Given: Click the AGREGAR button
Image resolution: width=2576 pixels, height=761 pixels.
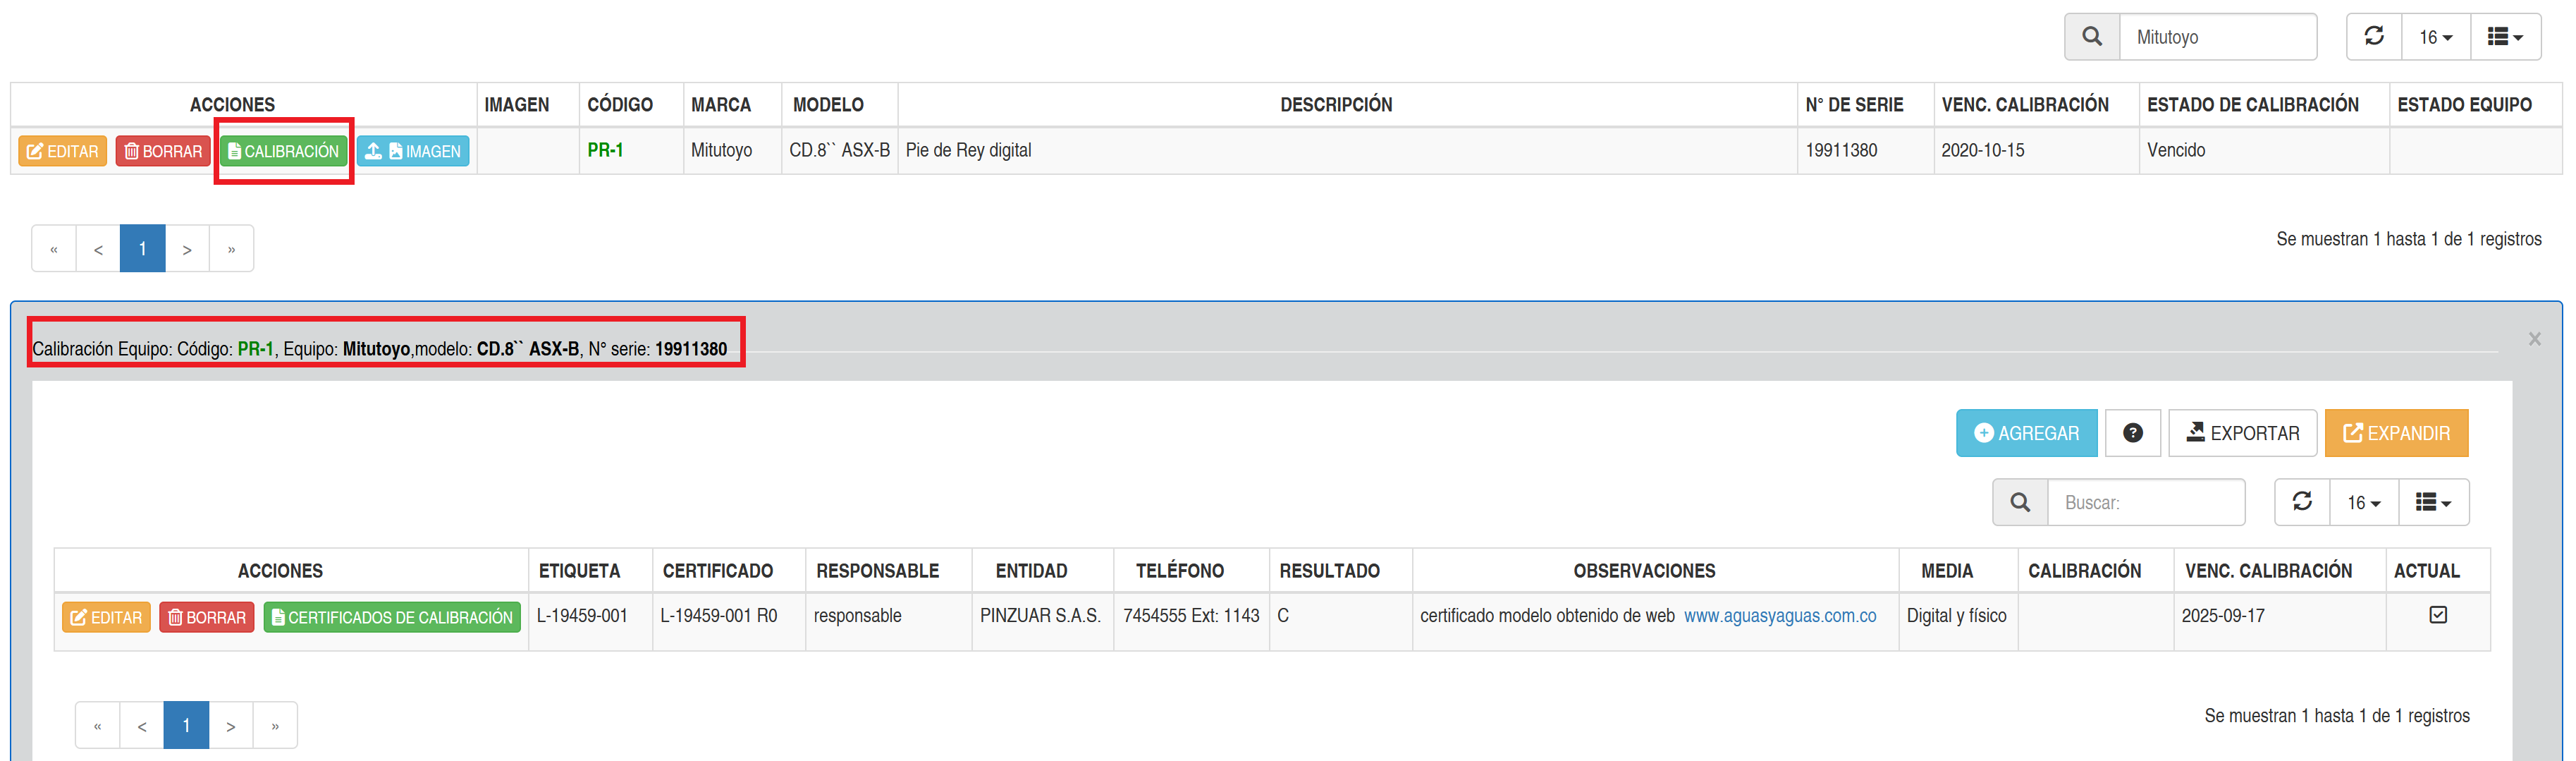Looking at the screenshot, I should pyautogui.click(x=2026, y=433).
